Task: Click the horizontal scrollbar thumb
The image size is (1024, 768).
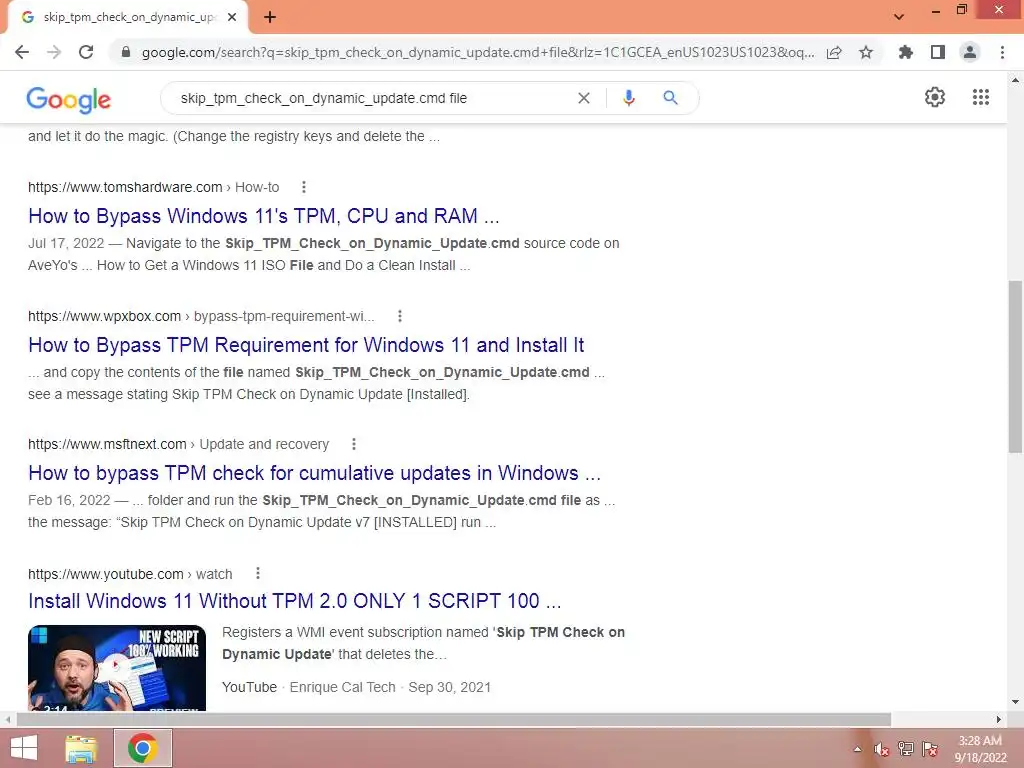Action: coord(454,719)
